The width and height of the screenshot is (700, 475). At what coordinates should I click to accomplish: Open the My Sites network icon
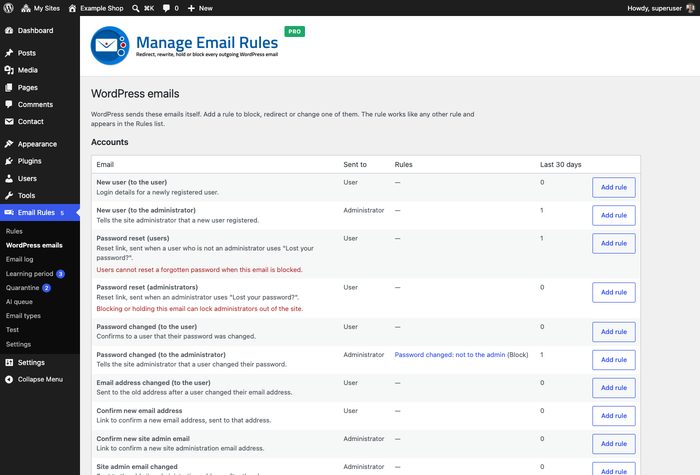tap(26, 8)
